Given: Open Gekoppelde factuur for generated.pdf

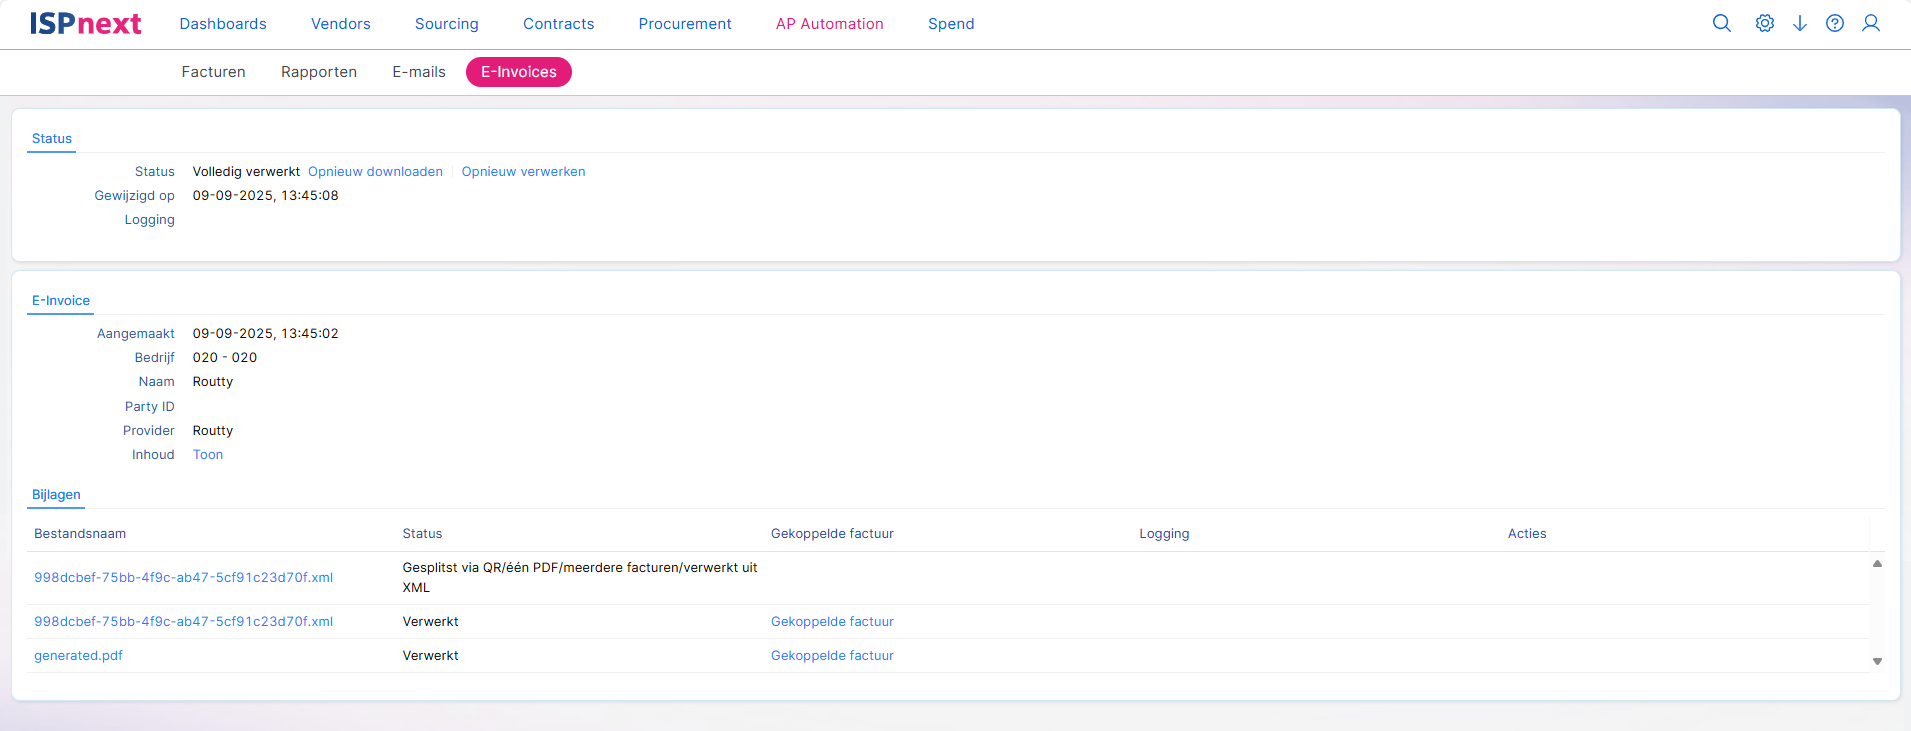Looking at the screenshot, I should coord(832,656).
